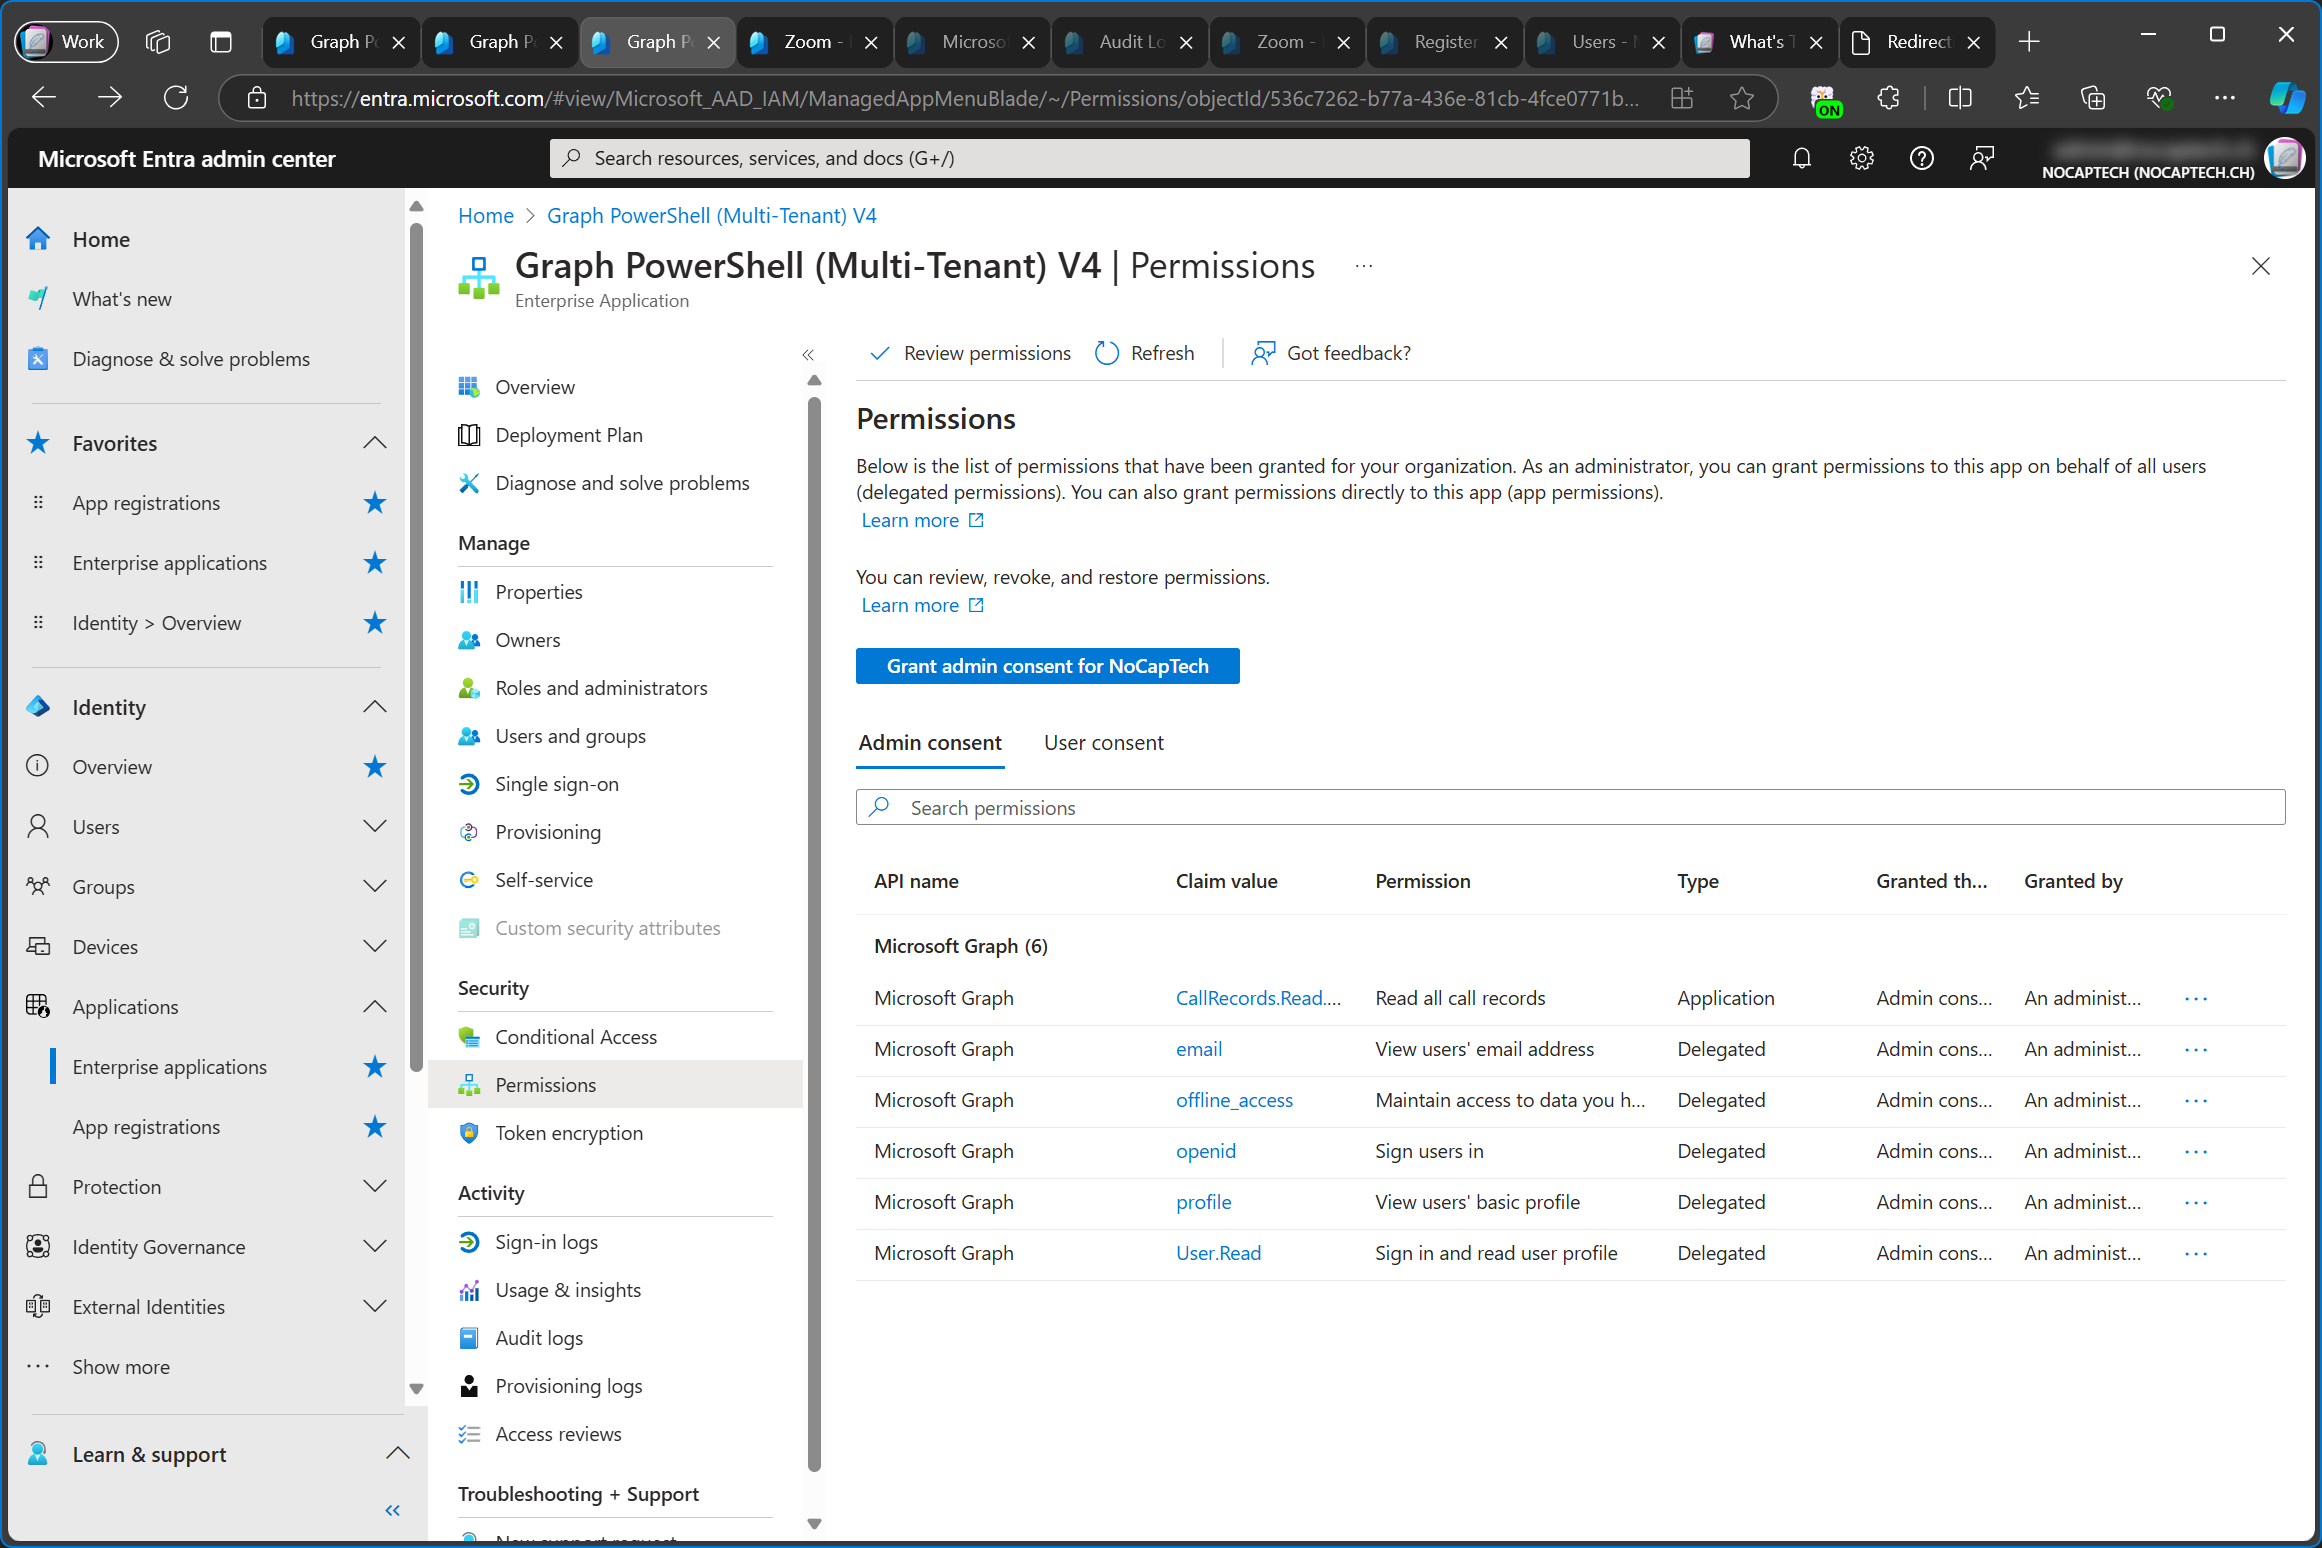Image resolution: width=2322 pixels, height=1548 pixels.
Task: Click the Access reviews icon
Action: (470, 1432)
